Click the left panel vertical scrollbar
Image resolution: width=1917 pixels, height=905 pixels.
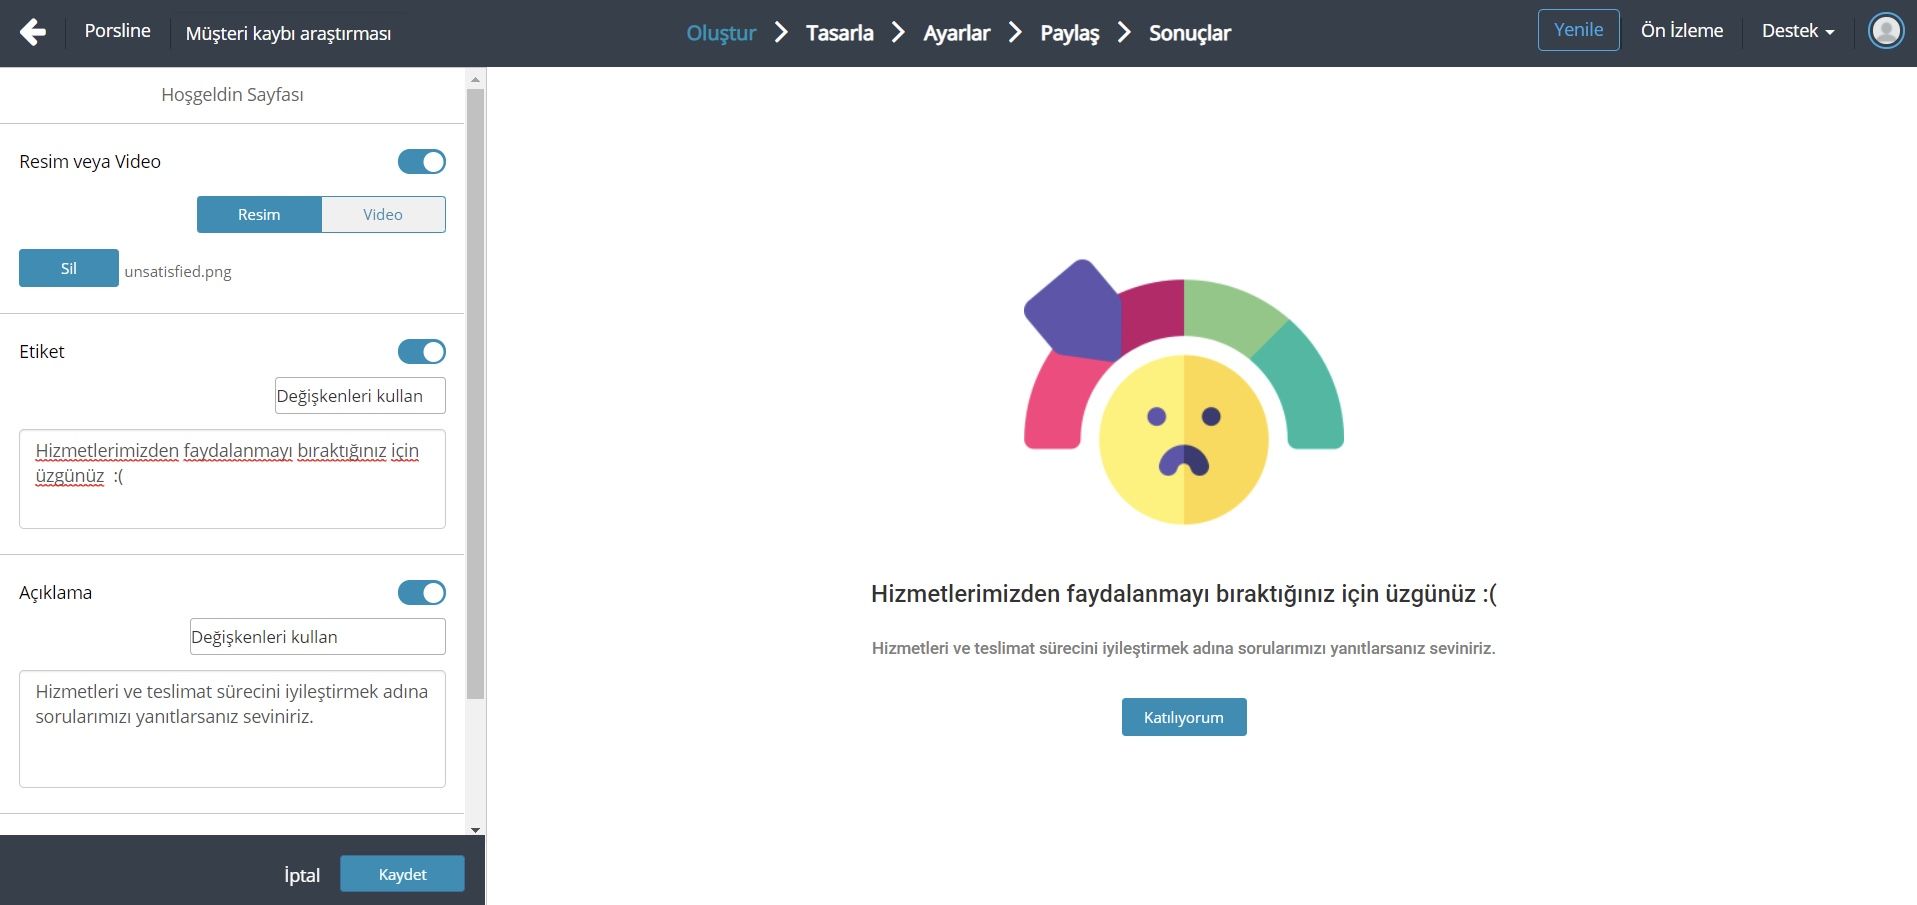tap(475, 394)
